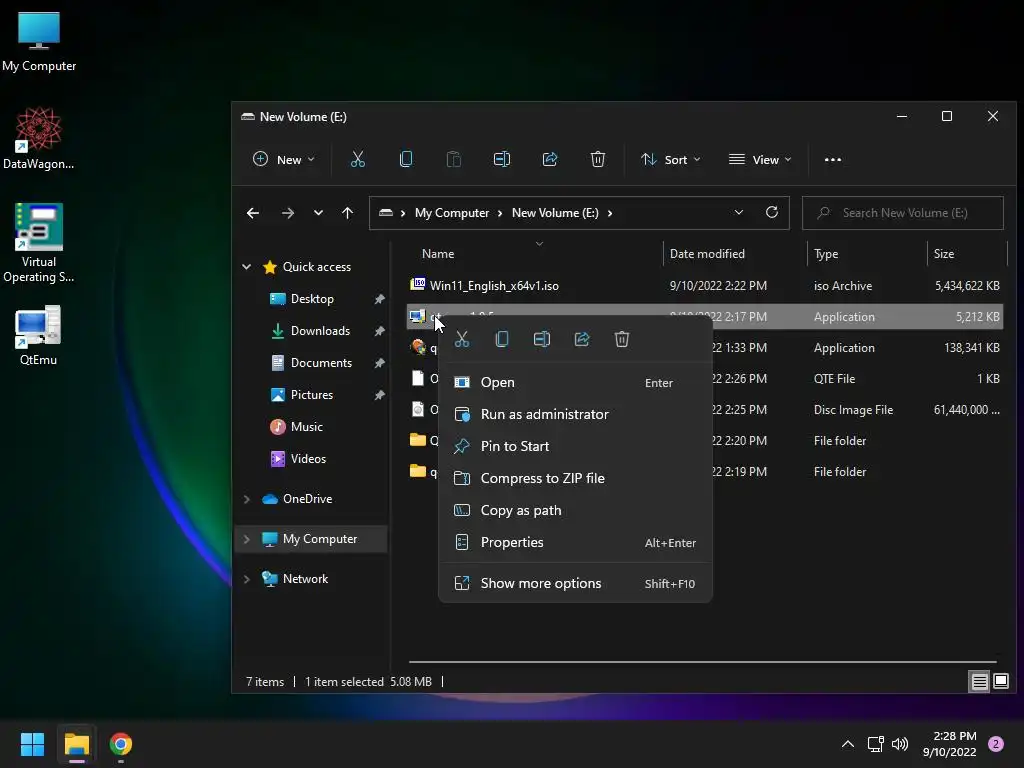Choose Copy as path

[x=575, y=510]
